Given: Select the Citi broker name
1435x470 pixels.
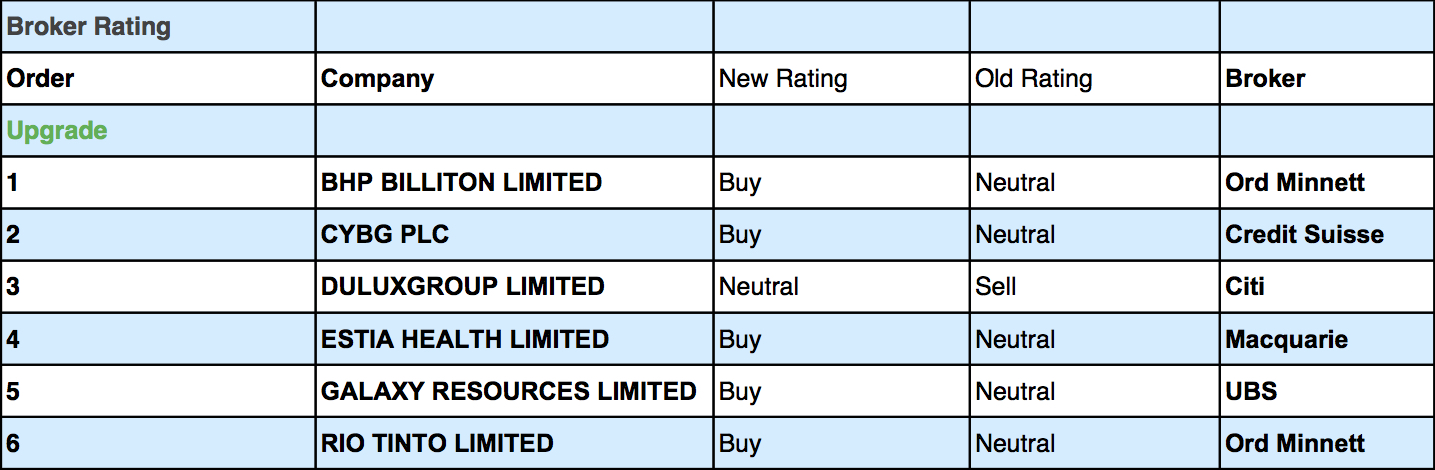Looking at the screenshot, I should [x=1245, y=287].
